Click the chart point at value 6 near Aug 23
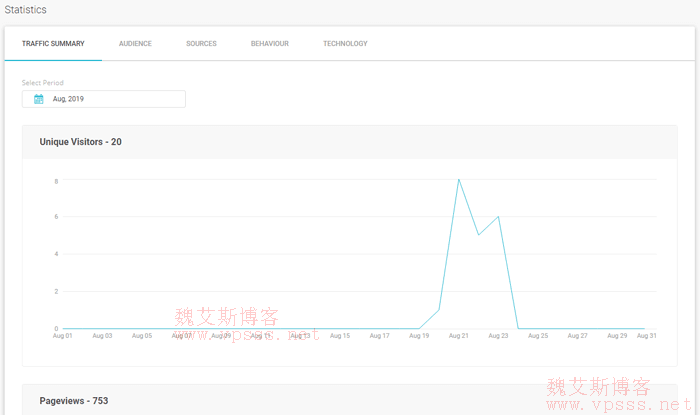Screen dimensions: 700x415 (x=498, y=216)
